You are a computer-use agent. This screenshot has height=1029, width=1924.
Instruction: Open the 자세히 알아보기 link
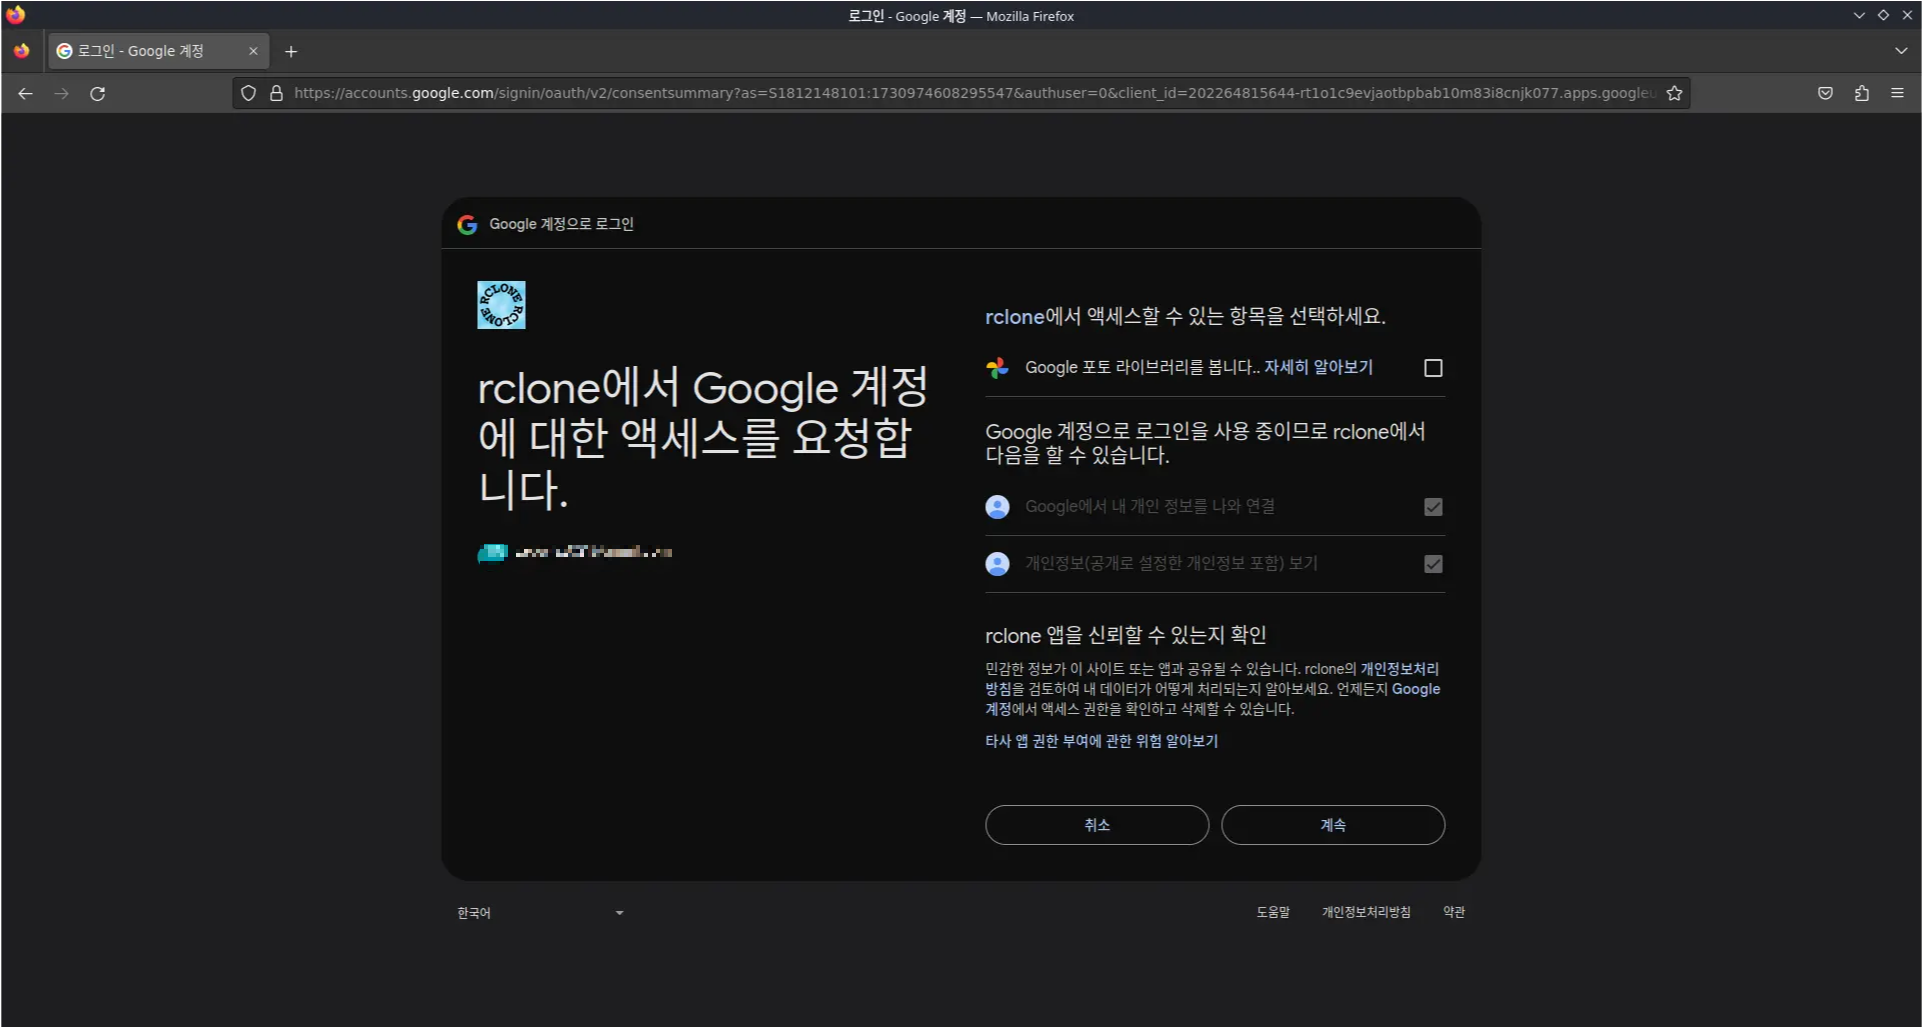(1318, 367)
